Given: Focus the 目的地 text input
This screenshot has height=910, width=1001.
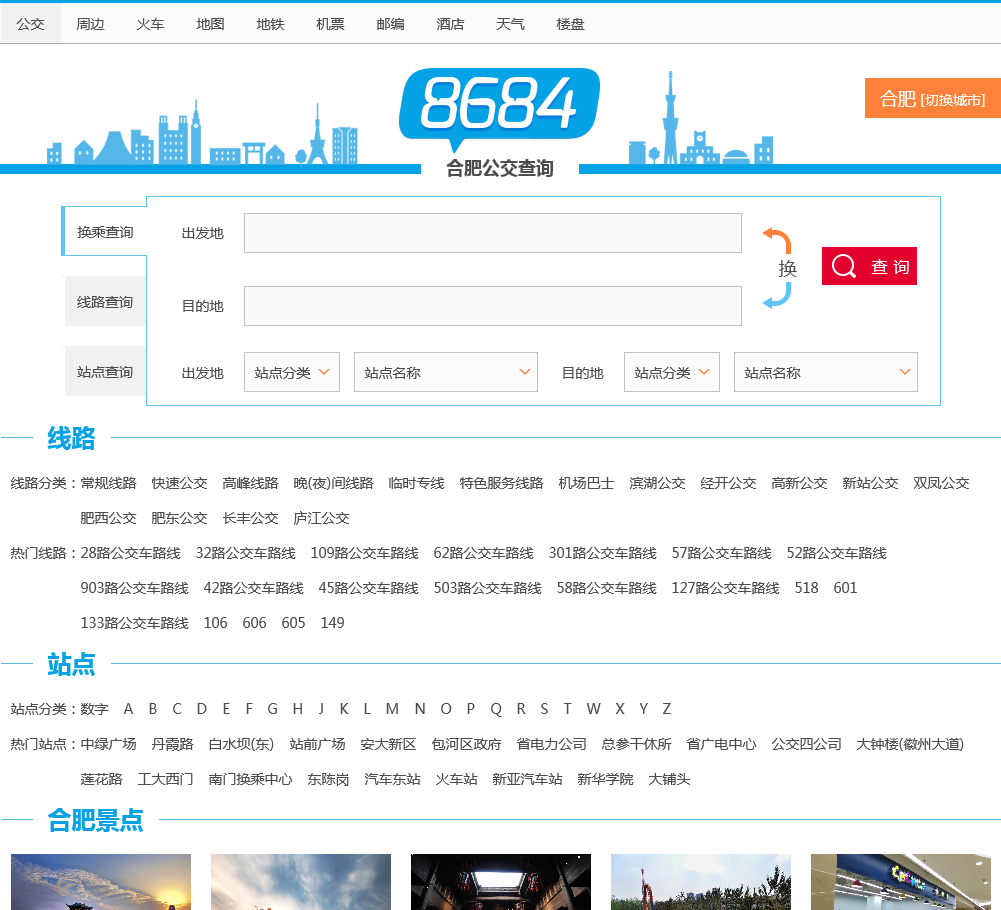Looking at the screenshot, I should [492, 306].
